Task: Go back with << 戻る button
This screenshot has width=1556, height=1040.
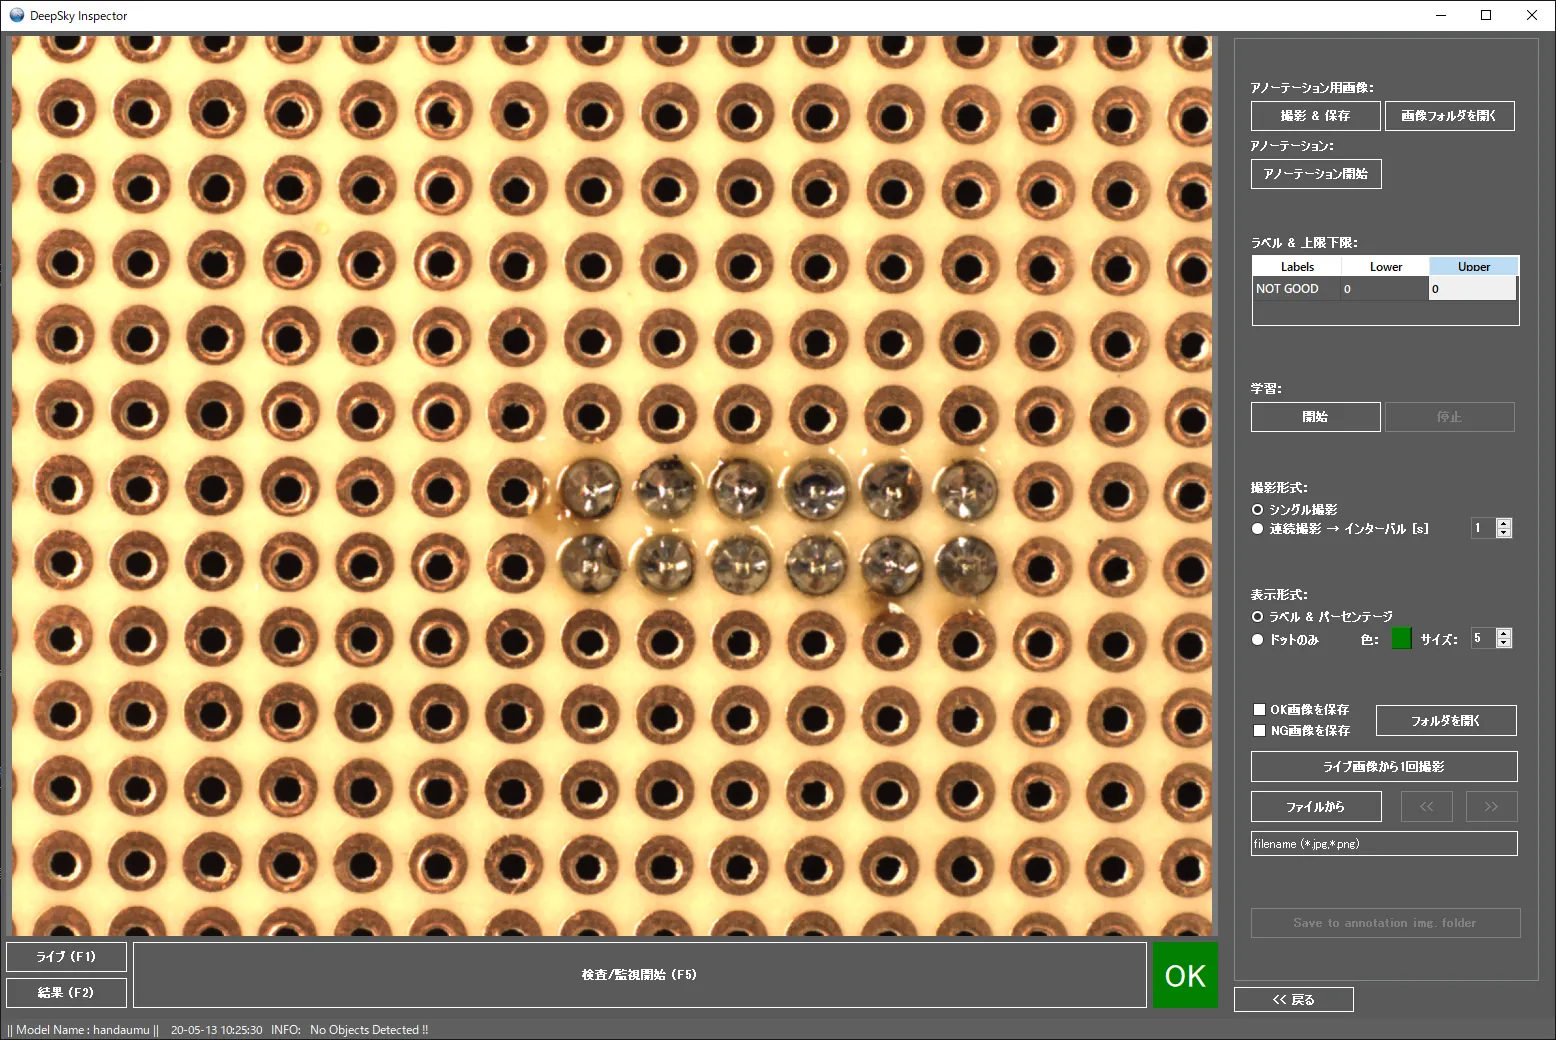Action: click(1293, 1000)
